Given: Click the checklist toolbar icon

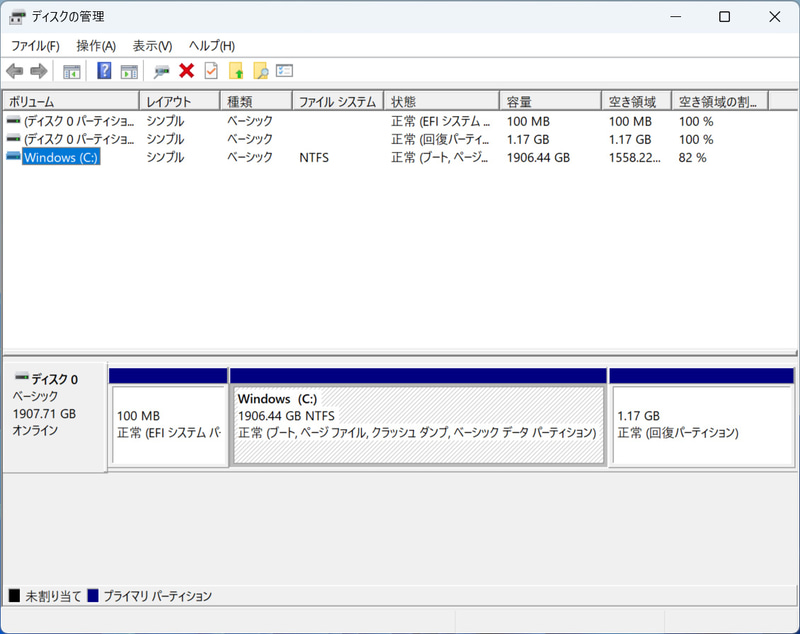Looking at the screenshot, I should (x=283, y=70).
